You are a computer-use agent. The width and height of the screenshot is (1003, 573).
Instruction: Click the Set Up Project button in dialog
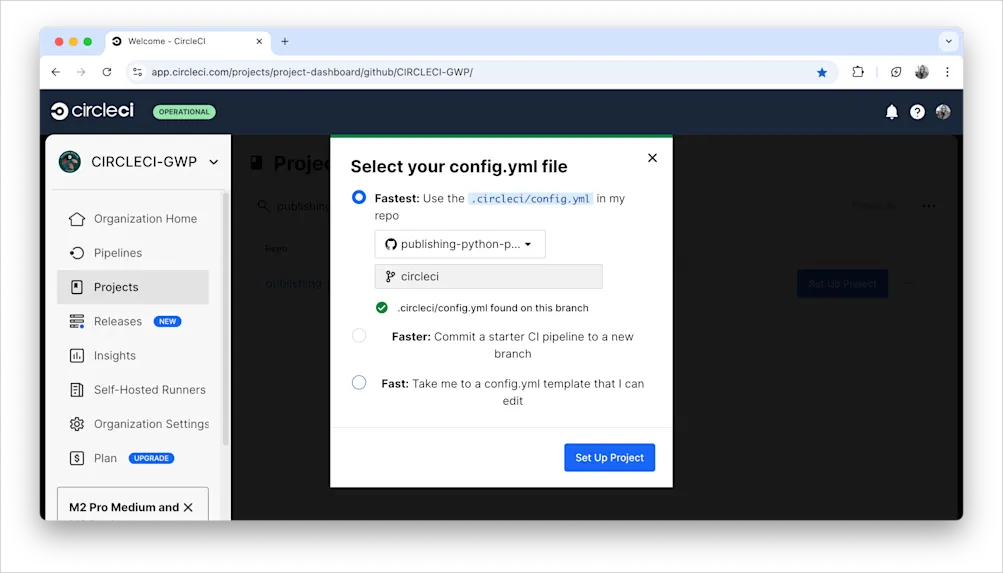pyautogui.click(x=609, y=457)
